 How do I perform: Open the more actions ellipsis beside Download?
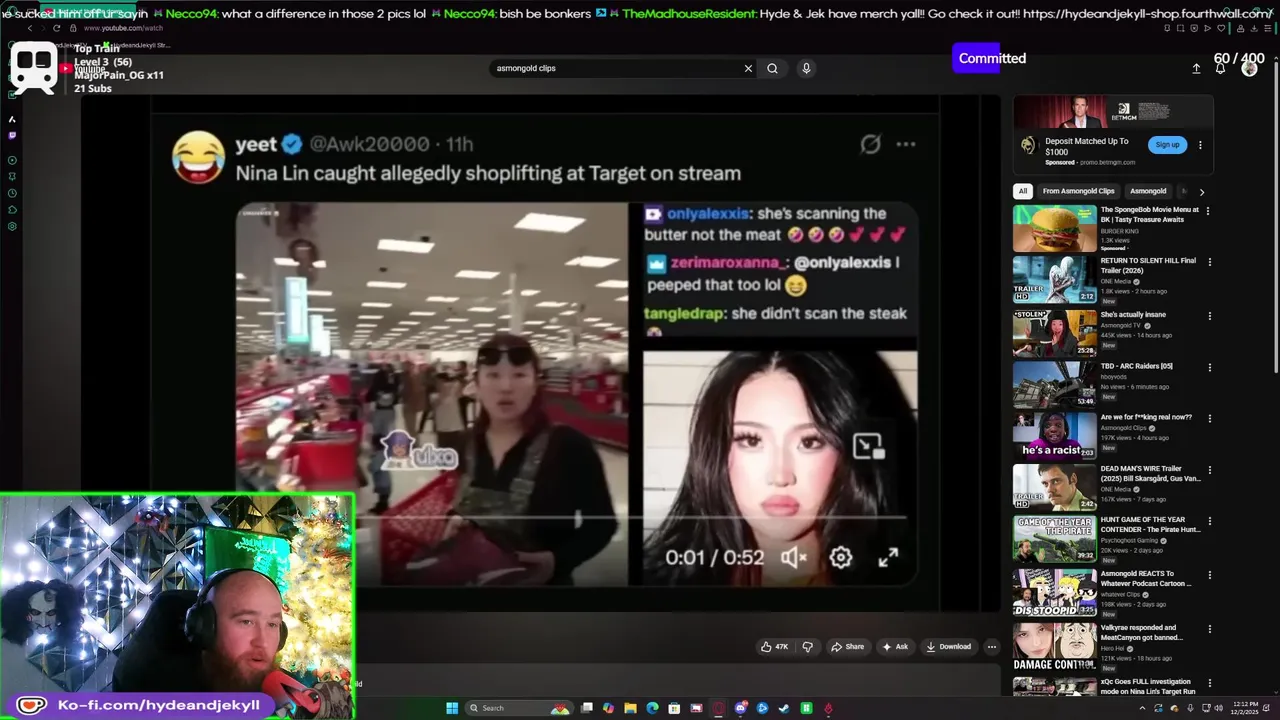991,646
